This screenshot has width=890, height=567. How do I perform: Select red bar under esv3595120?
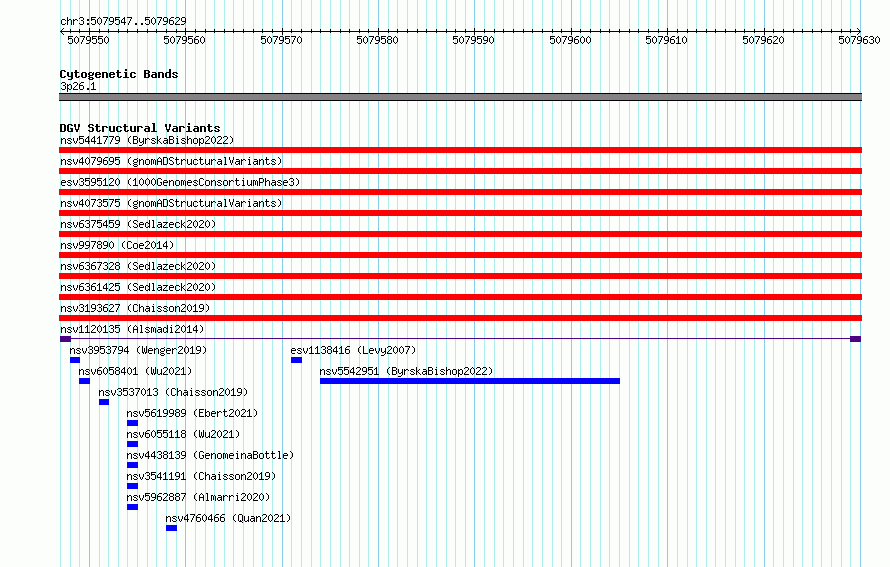[460, 192]
